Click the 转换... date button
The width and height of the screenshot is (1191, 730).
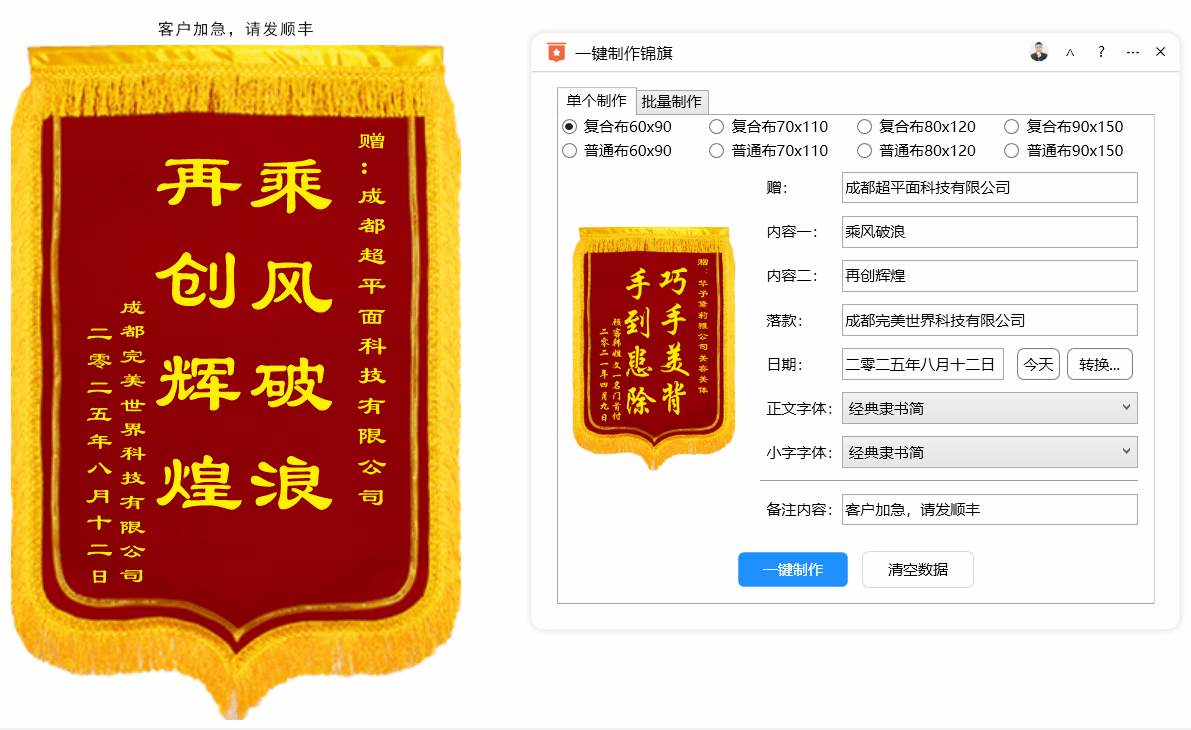[x=1100, y=365]
